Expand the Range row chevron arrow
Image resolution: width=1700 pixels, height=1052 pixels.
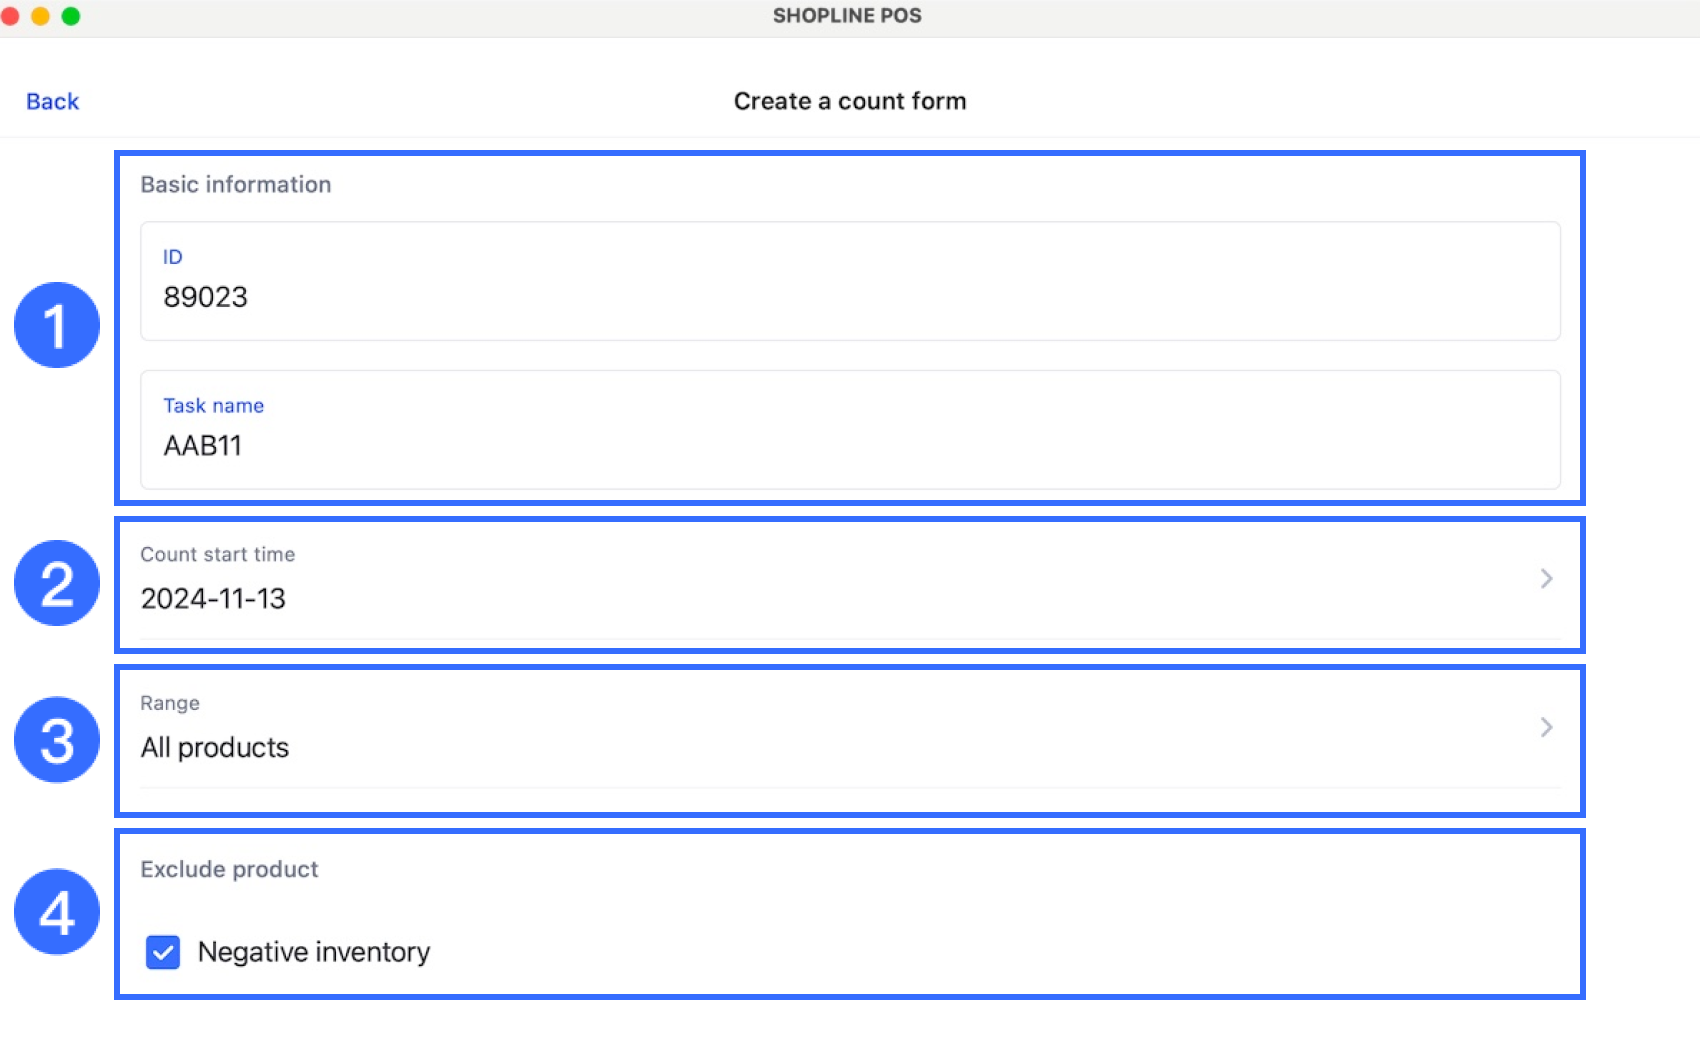pos(1546,727)
